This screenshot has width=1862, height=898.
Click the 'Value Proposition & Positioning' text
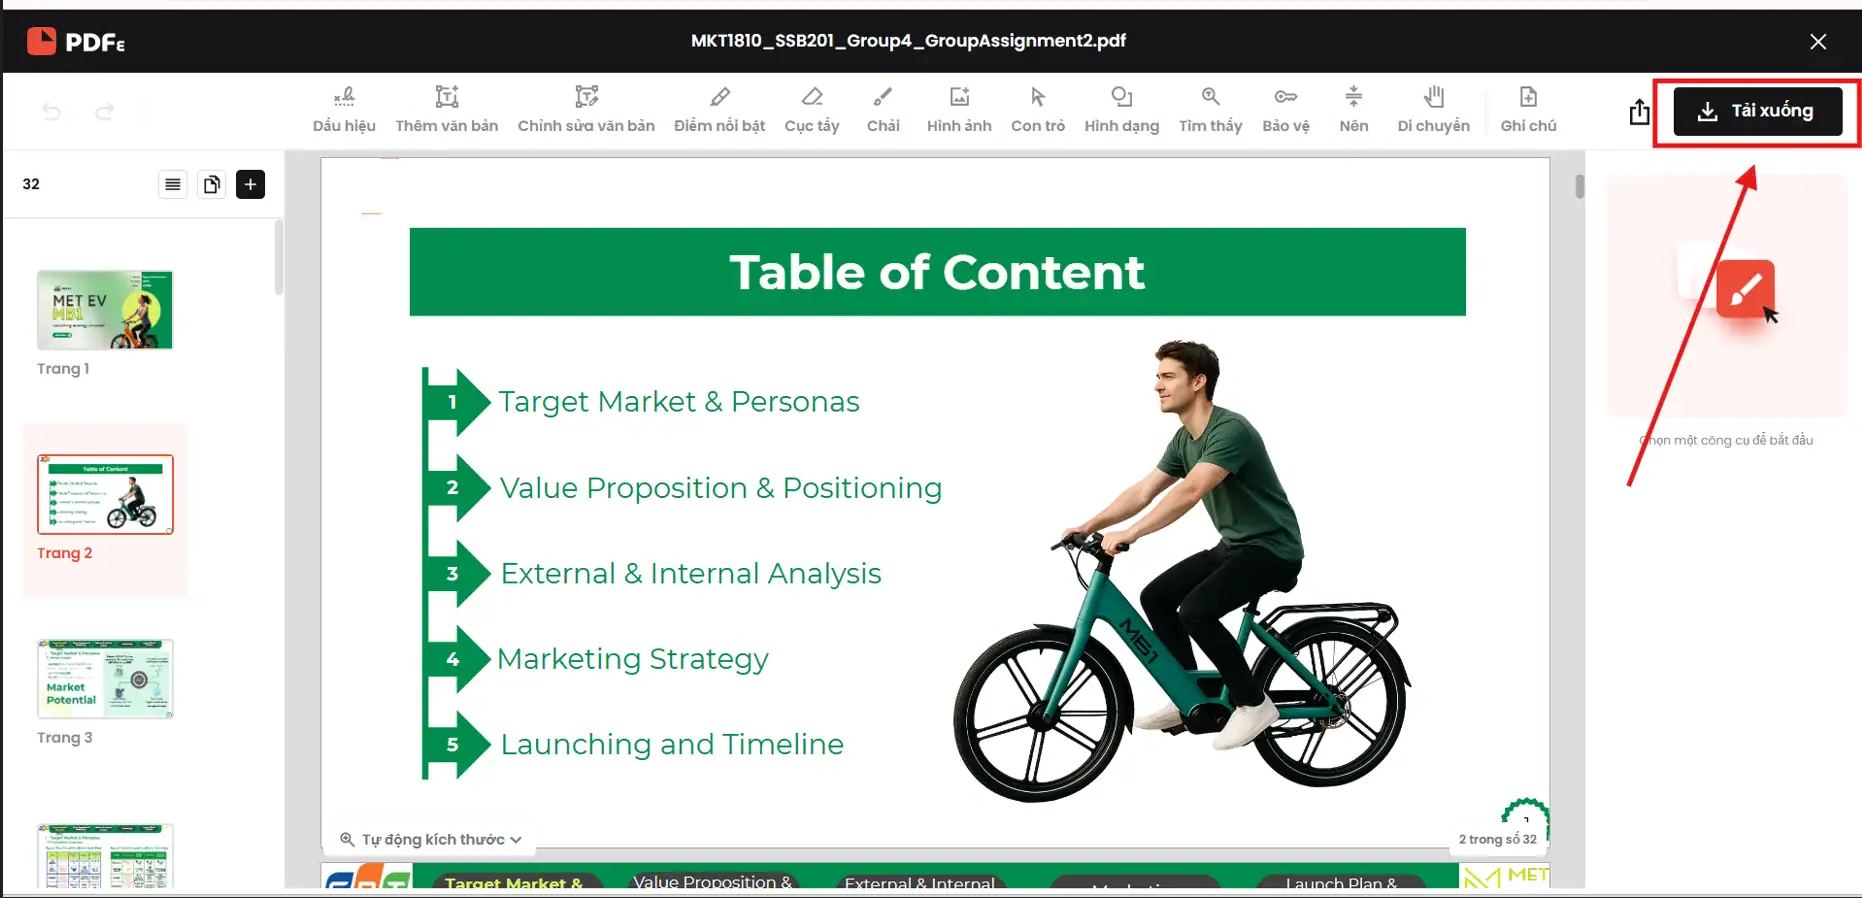click(721, 488)
